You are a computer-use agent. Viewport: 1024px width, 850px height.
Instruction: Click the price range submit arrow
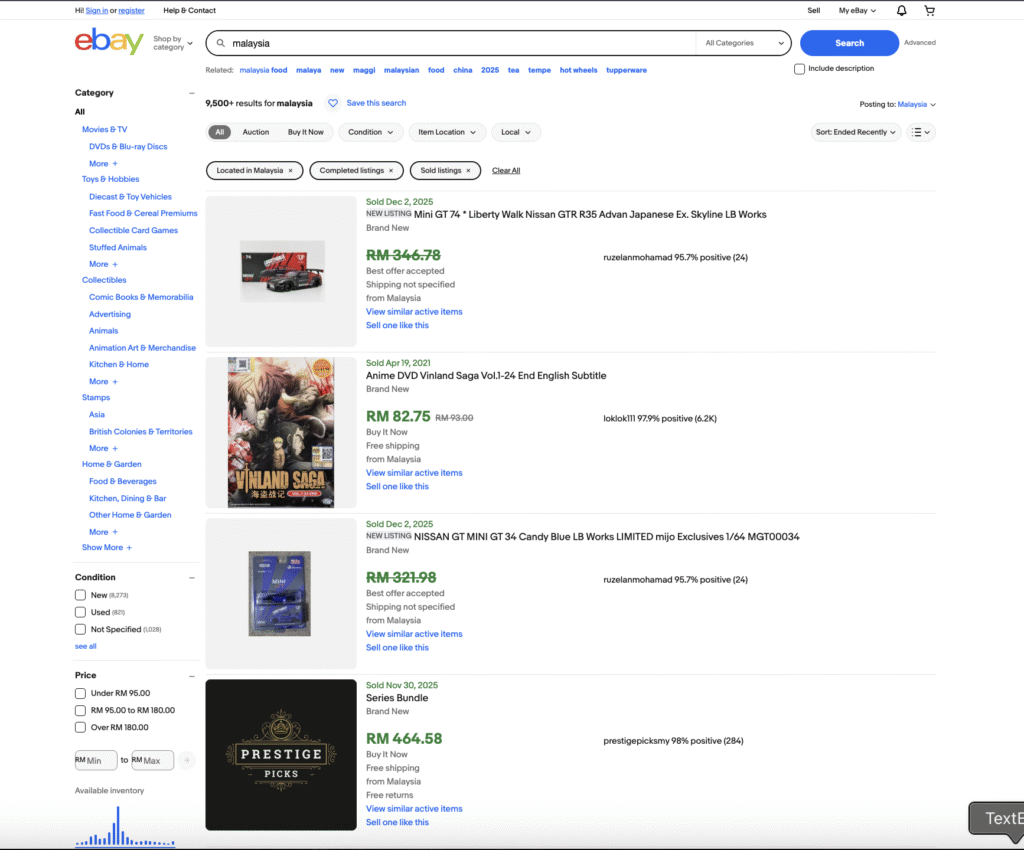186,761
